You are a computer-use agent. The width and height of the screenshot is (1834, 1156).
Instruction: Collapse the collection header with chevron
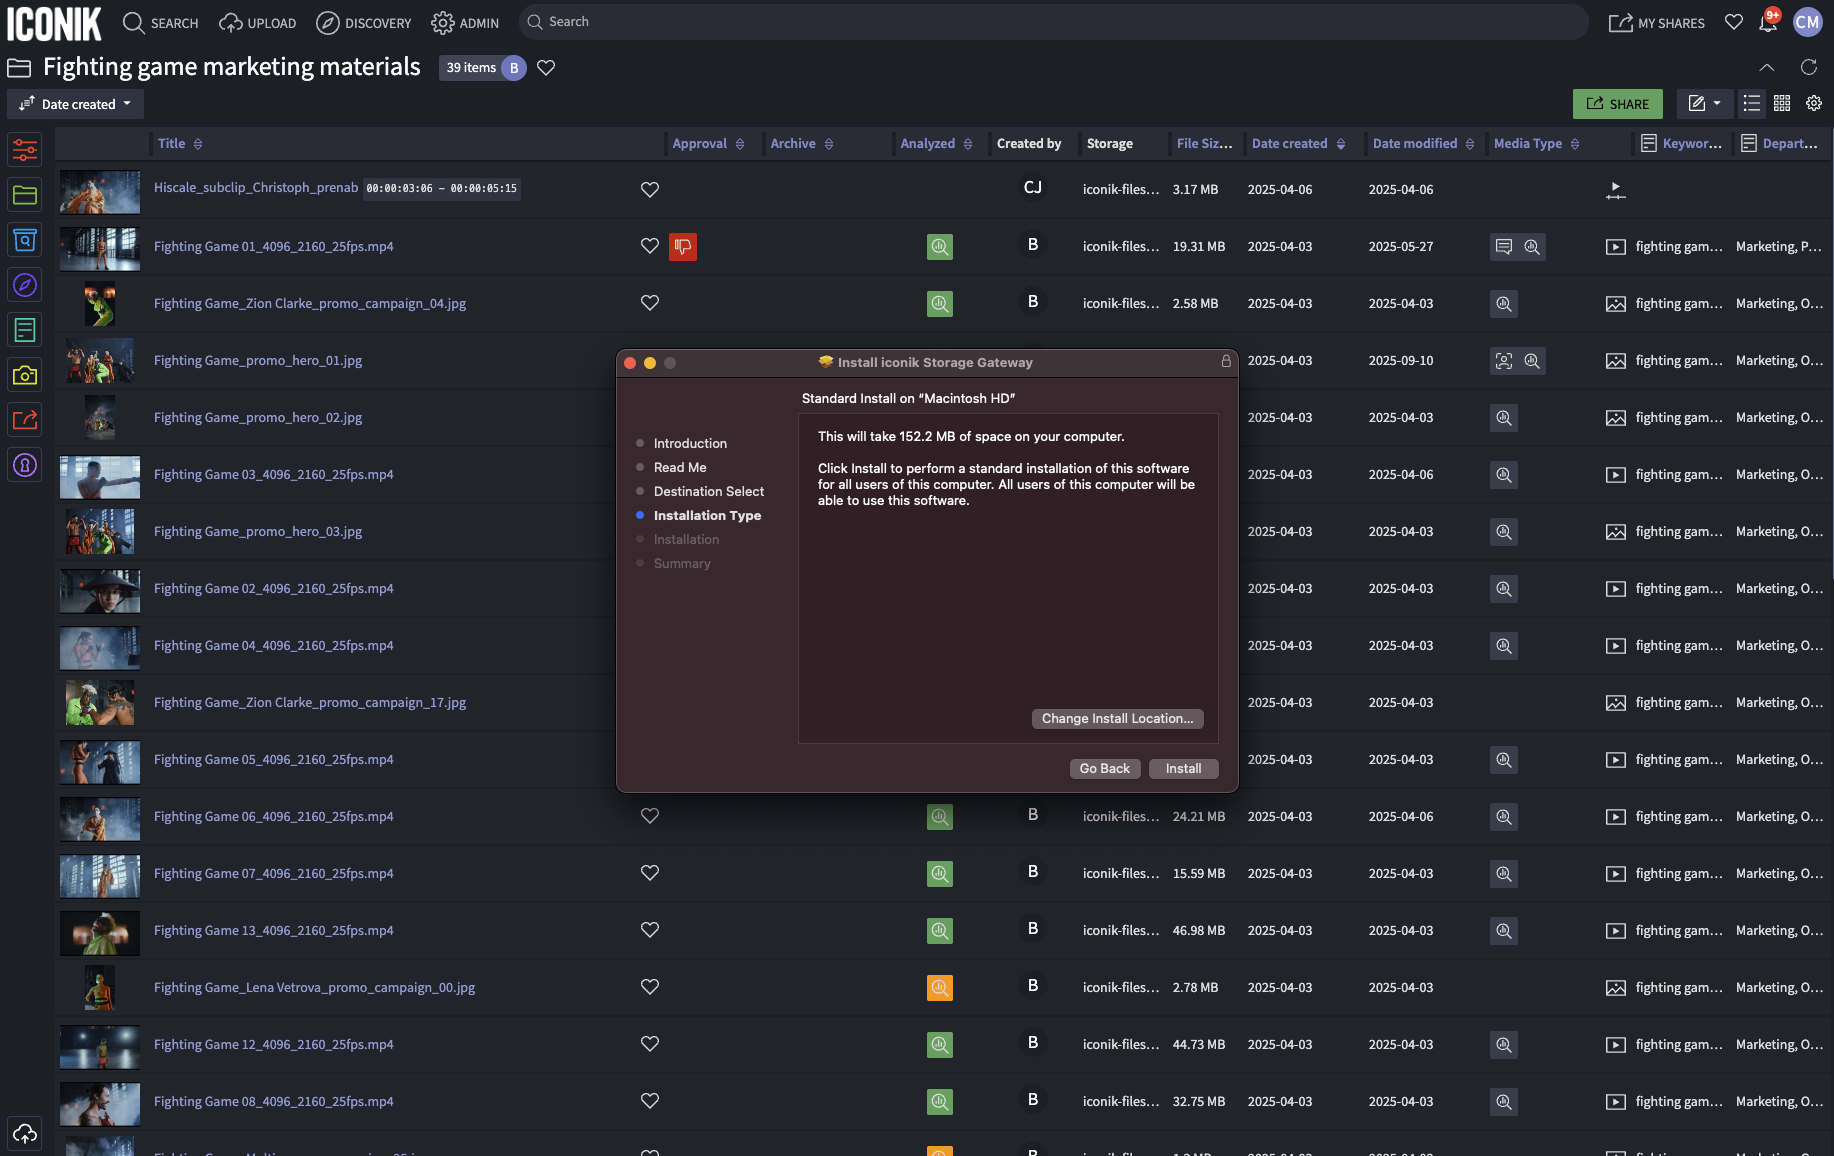click(1767, 67)
